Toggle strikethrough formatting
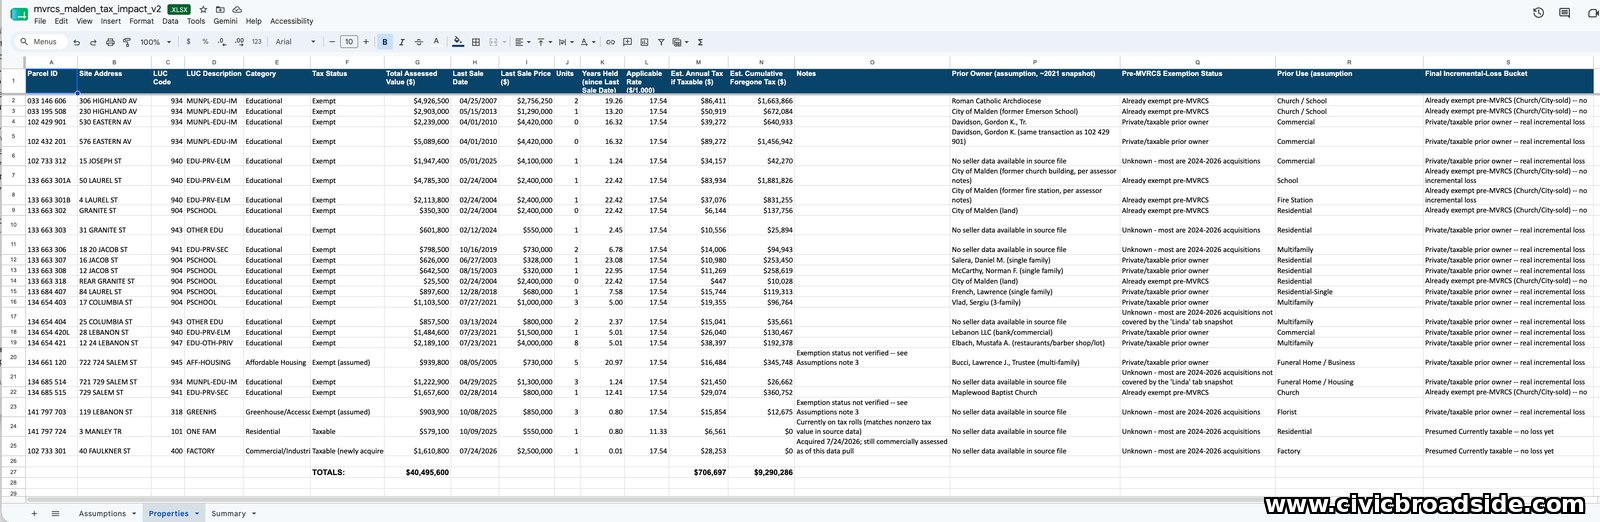The image size is (1600, 522). pyautogui.click(x=419, y=42)
